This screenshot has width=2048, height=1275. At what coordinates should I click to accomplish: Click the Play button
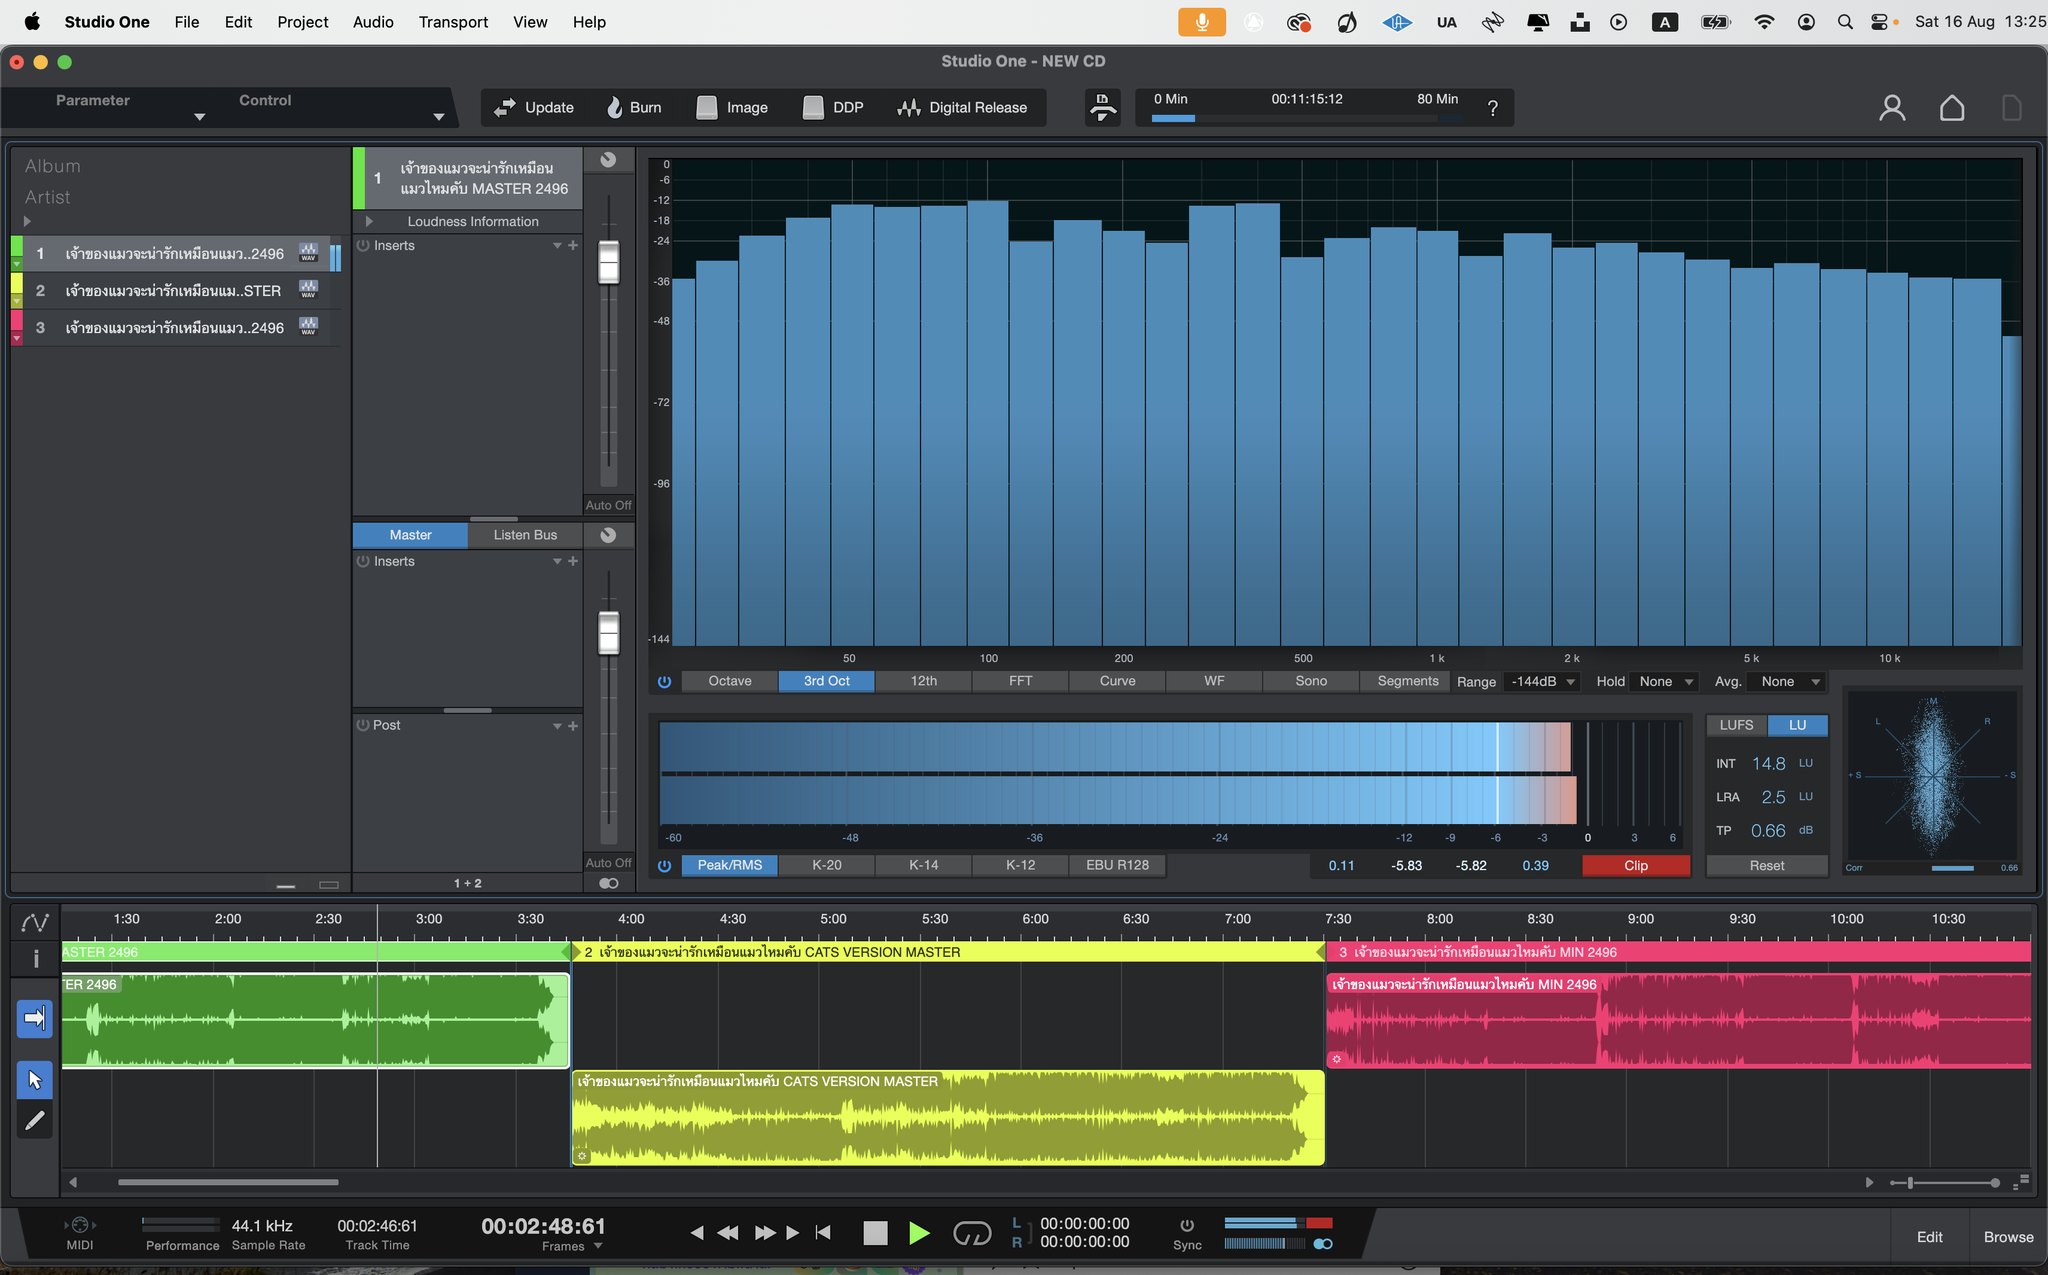(919, 1233)
